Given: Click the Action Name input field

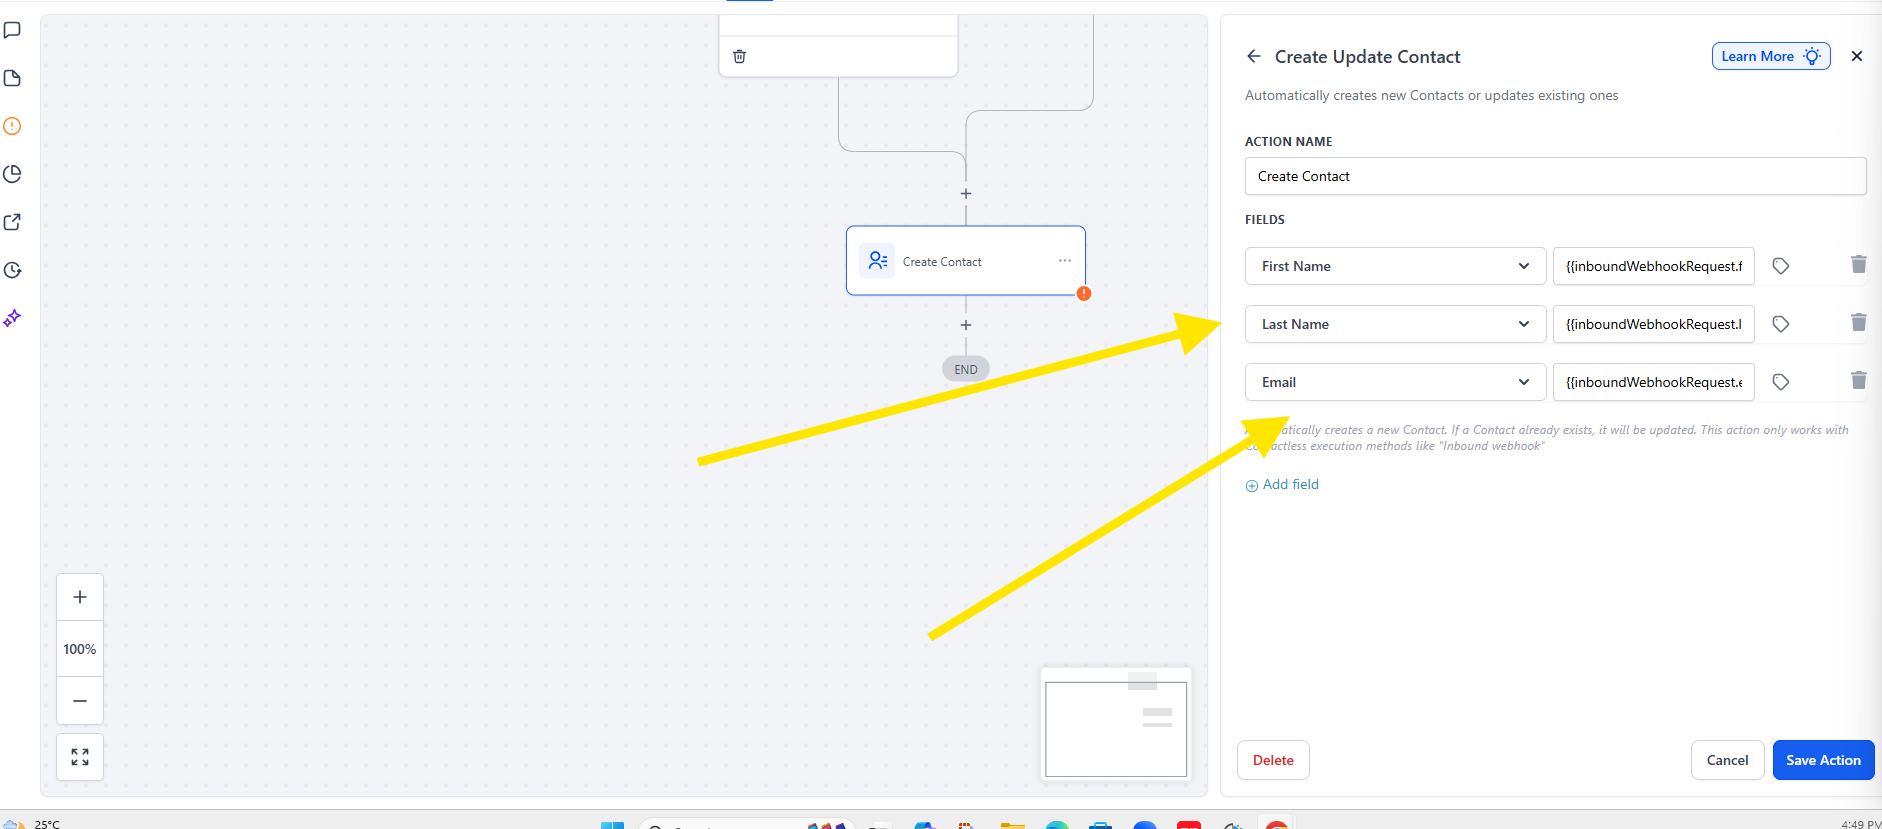Looking at the screenshot, I should pyautogui.click(x=1554, y=176).
